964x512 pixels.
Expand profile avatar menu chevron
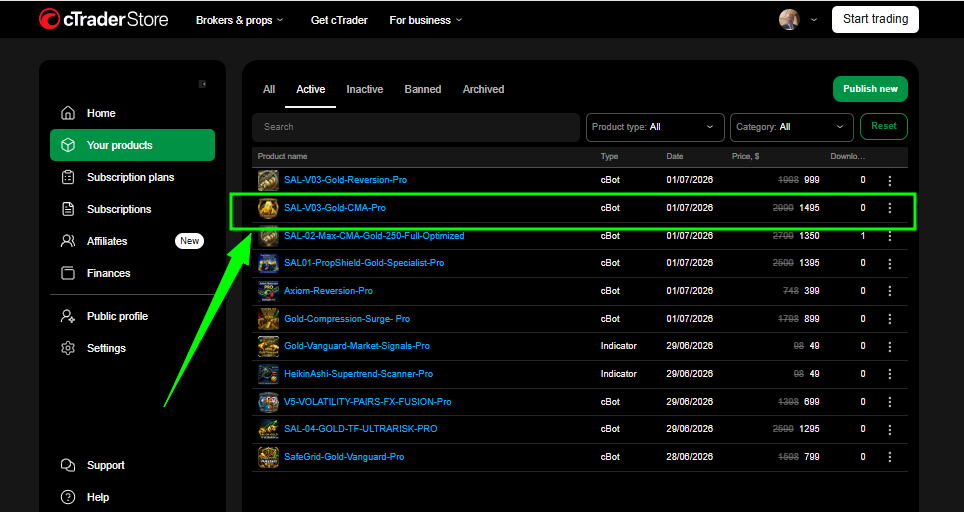tap(814, 20)
